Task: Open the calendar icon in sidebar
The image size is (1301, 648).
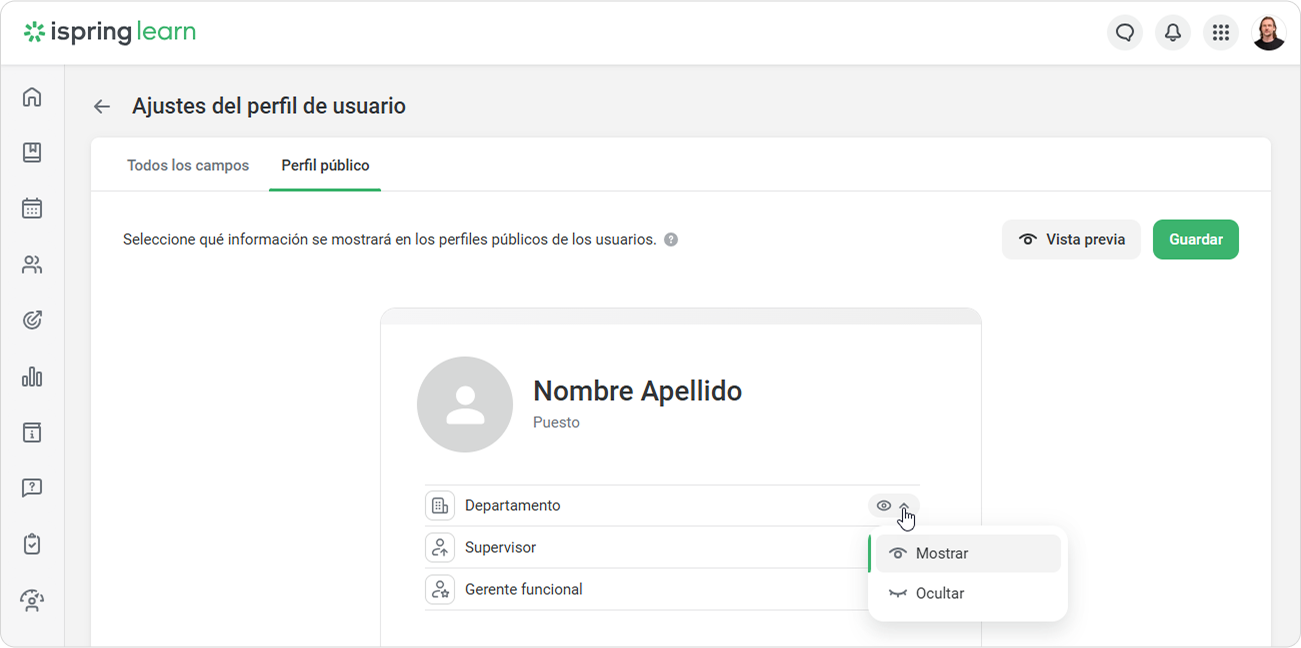Action: pyautogui.click(x=32, y=209)
